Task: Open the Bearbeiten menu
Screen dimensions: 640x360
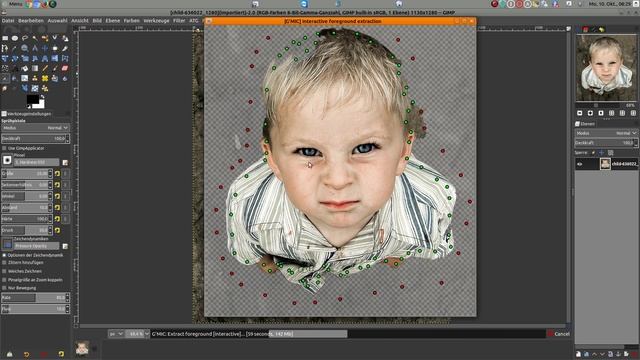Action: click(31, 20)
